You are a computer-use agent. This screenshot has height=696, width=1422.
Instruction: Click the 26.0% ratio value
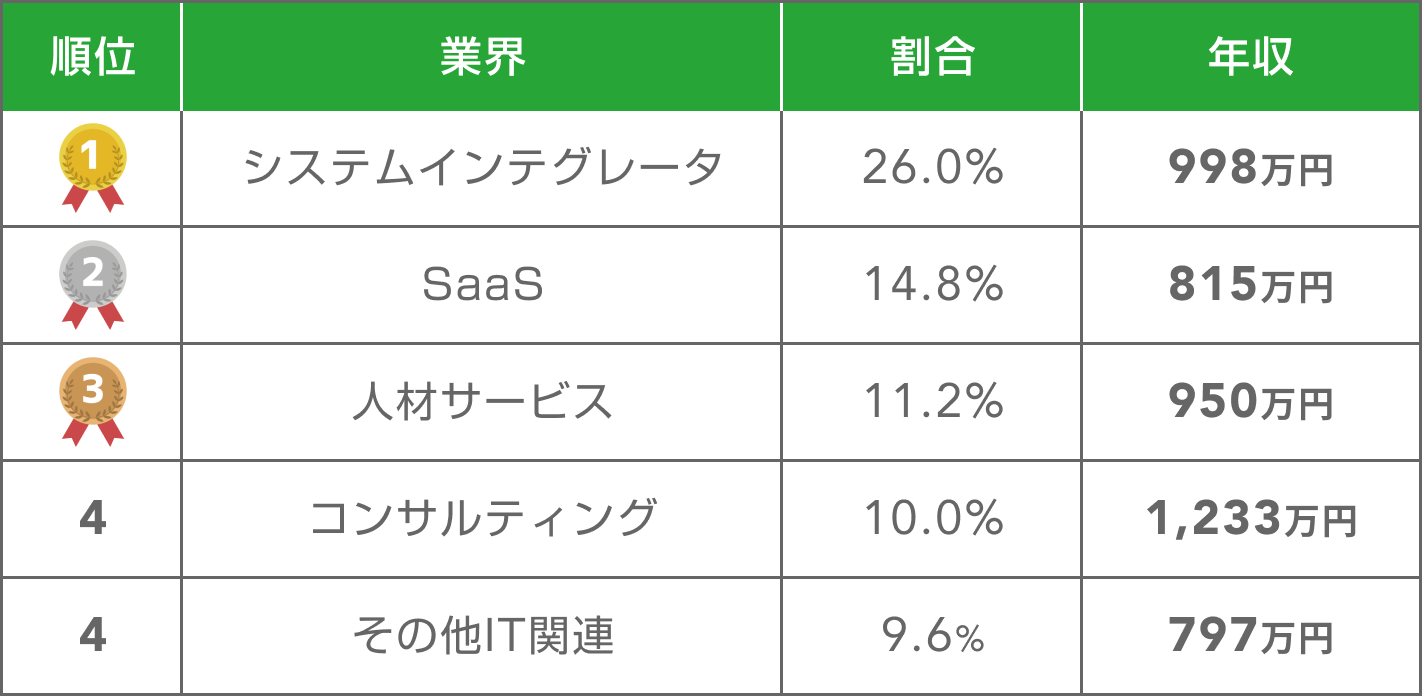pos(932,169)
